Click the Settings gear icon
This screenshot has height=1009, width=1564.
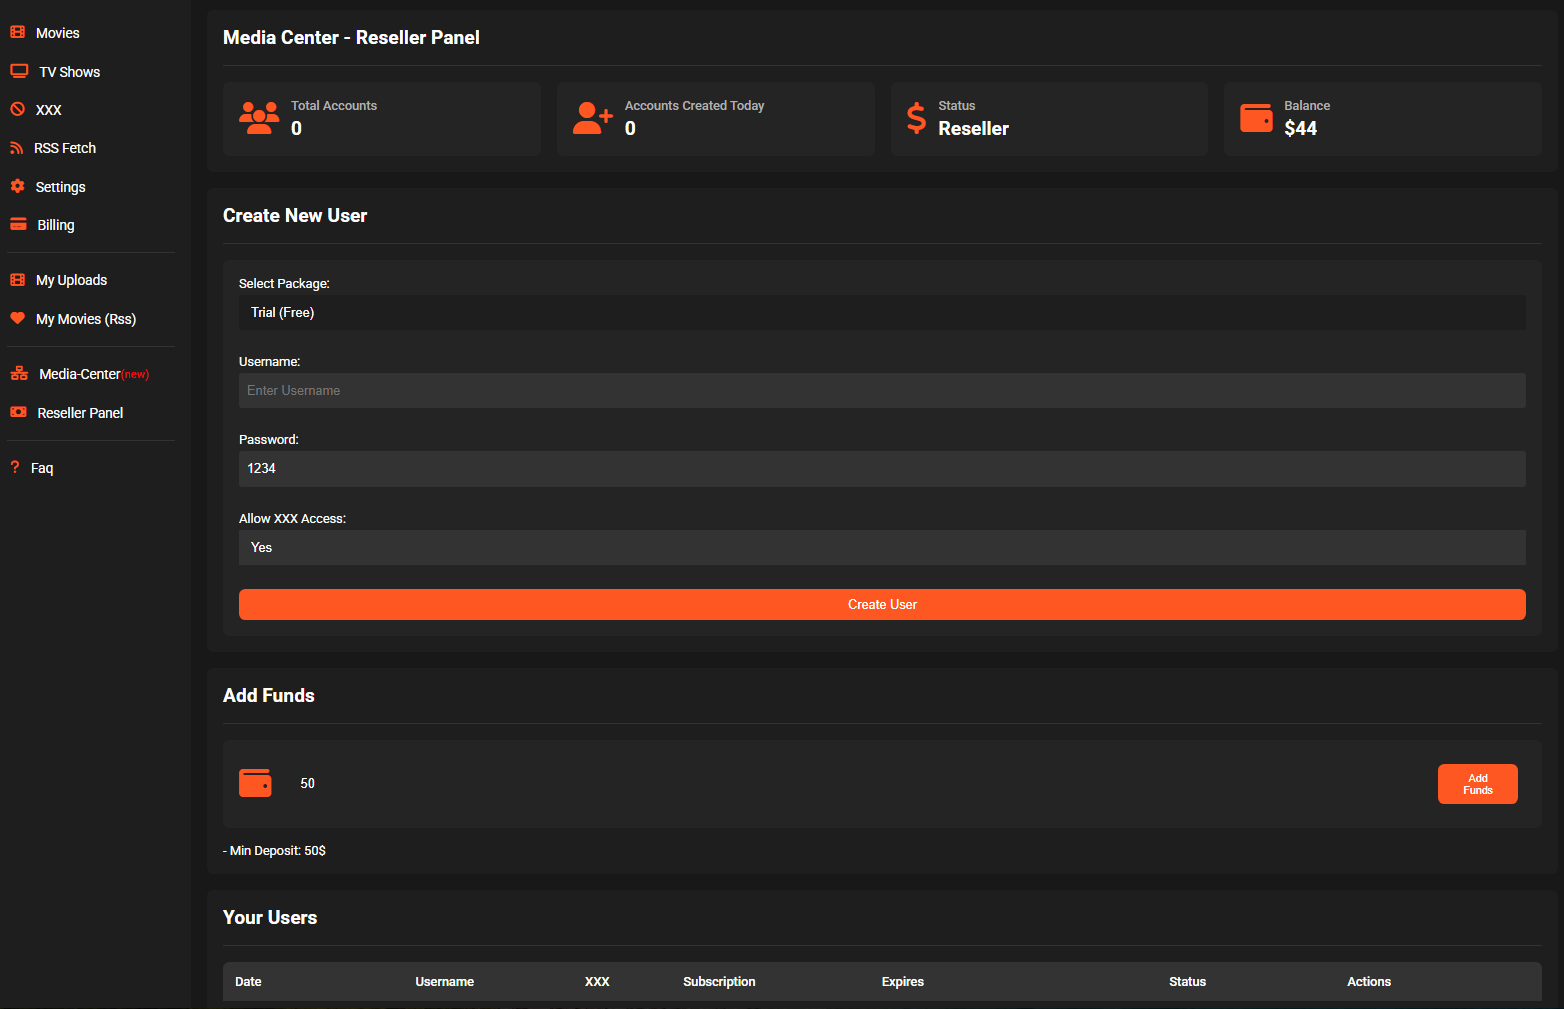(x=17, y=186)
